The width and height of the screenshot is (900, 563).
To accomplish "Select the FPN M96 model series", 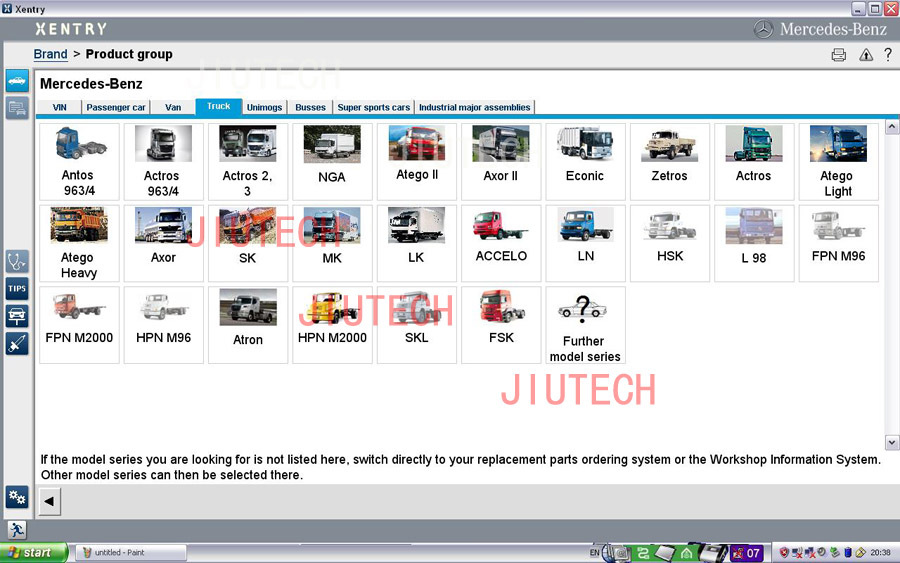I will tap(839, 243).
